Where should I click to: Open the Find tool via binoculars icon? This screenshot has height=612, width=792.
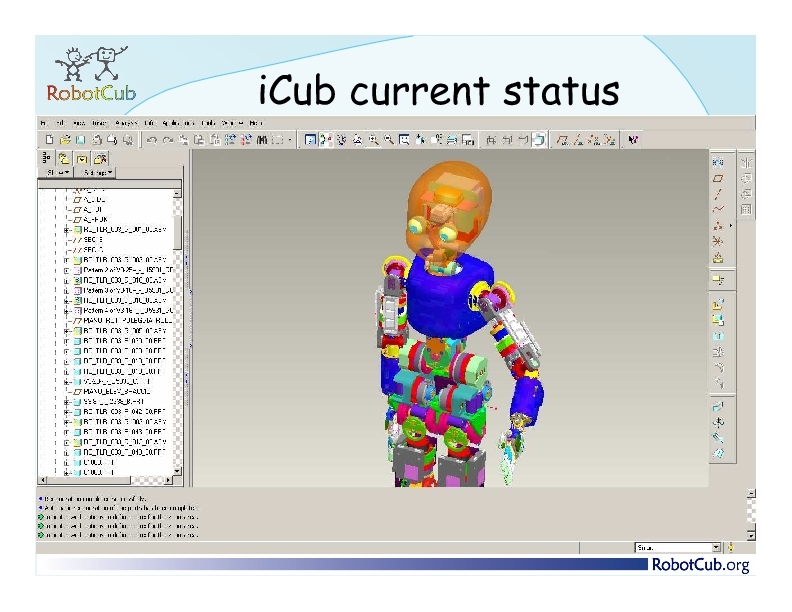pos(262,140)
